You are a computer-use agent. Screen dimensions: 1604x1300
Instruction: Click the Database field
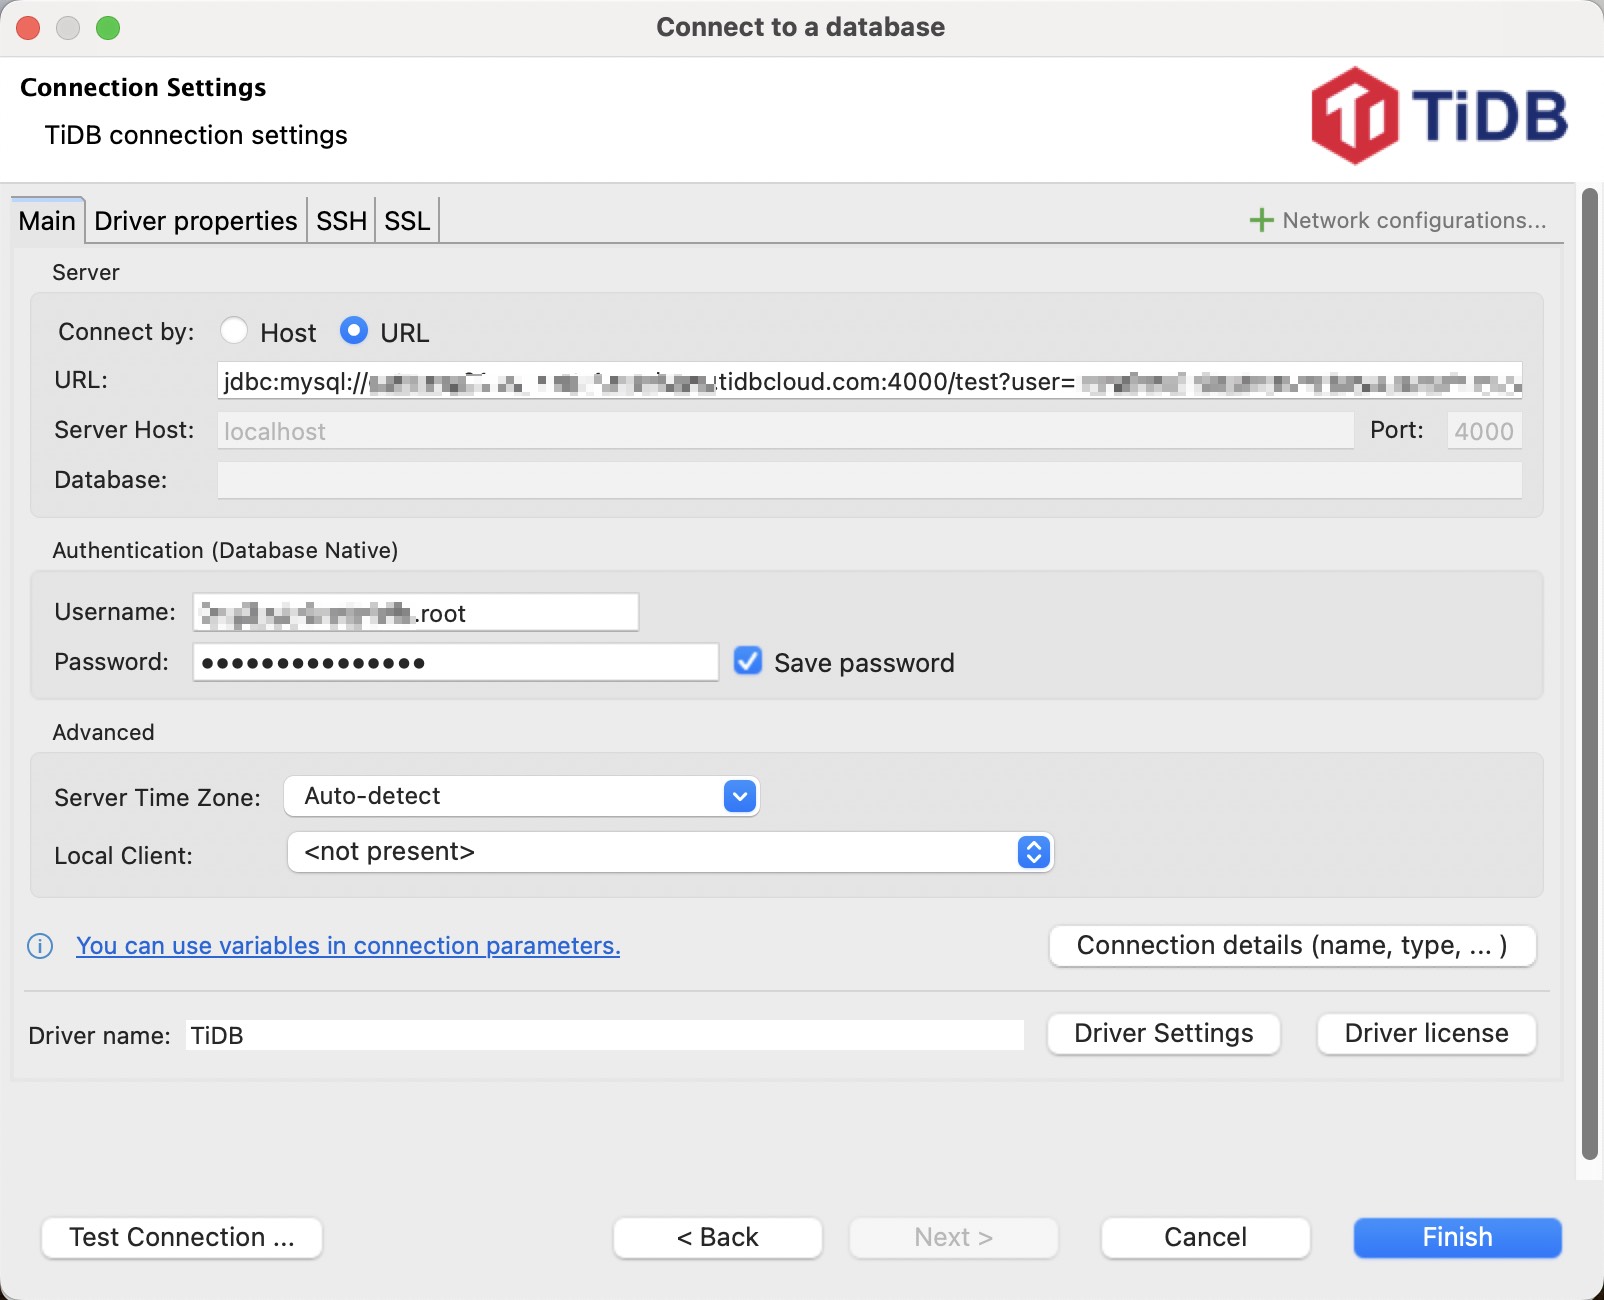(870, 480)
